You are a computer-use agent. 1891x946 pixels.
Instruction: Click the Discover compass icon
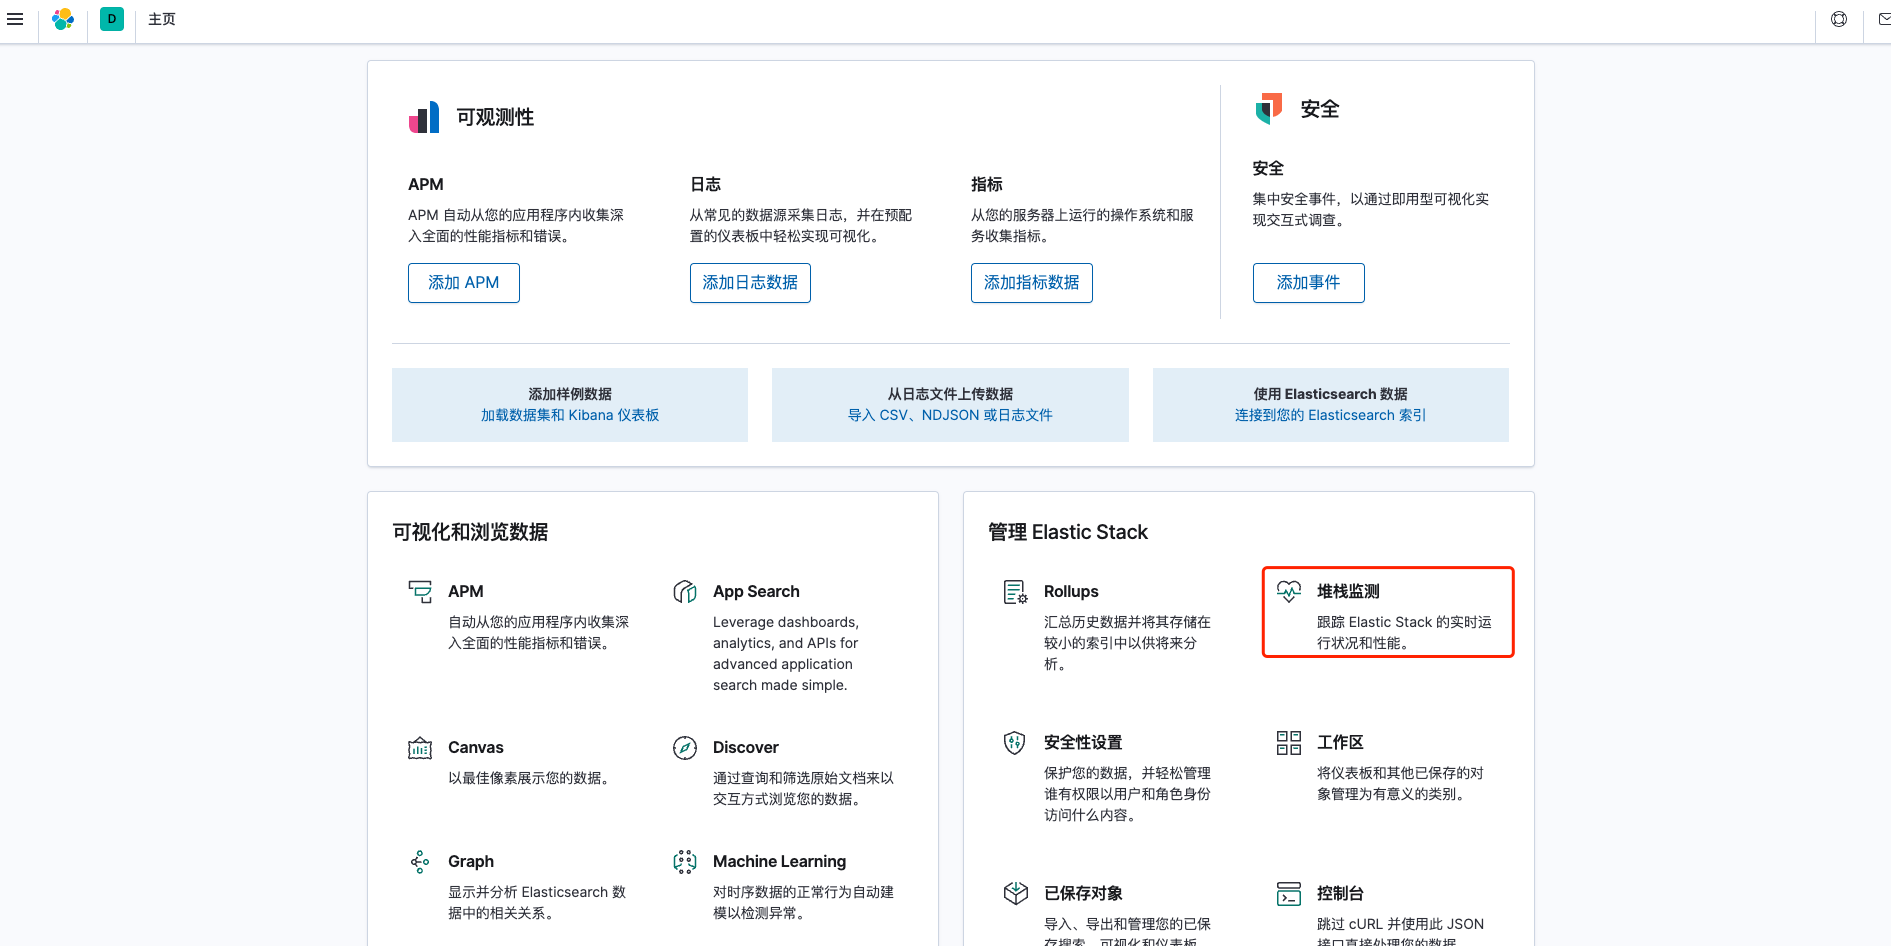pyautogui.click(x=685, y=748)
